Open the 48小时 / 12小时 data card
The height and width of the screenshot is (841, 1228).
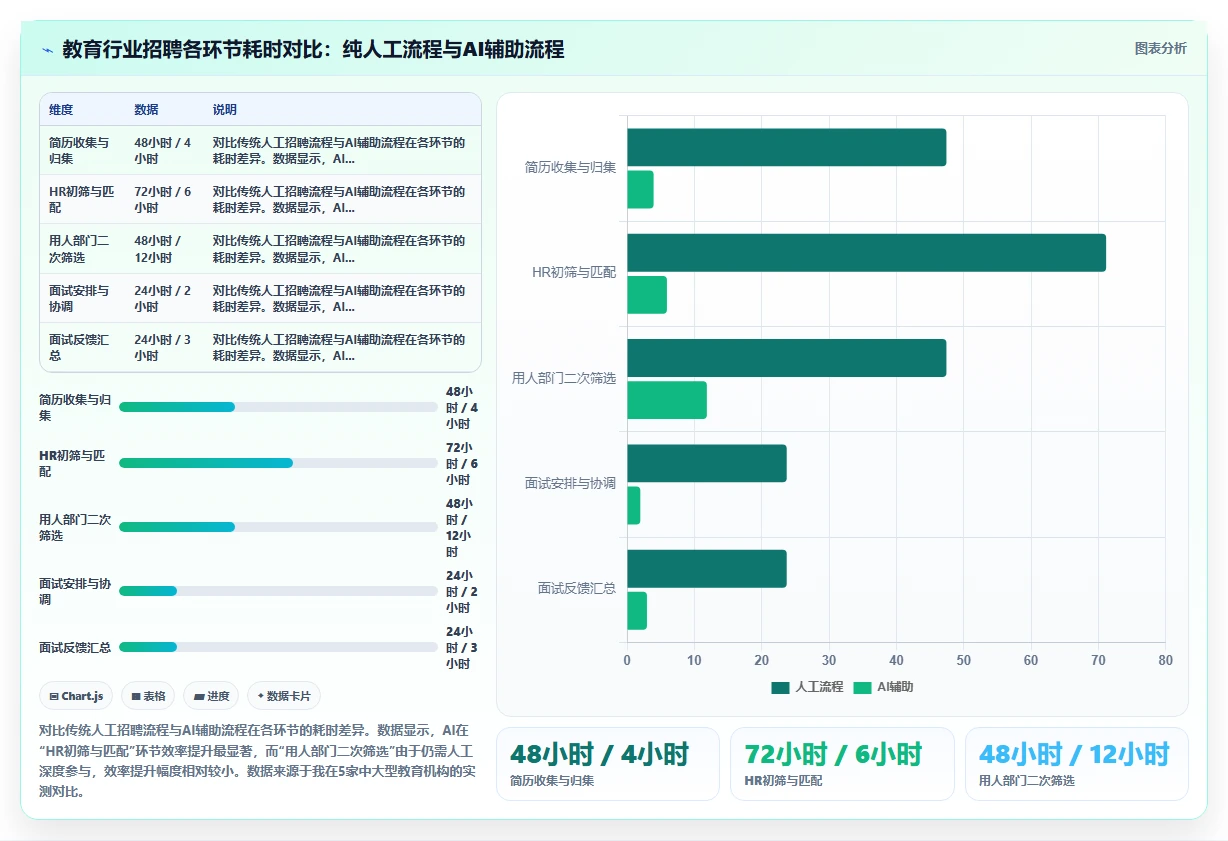pos(1077,764)
